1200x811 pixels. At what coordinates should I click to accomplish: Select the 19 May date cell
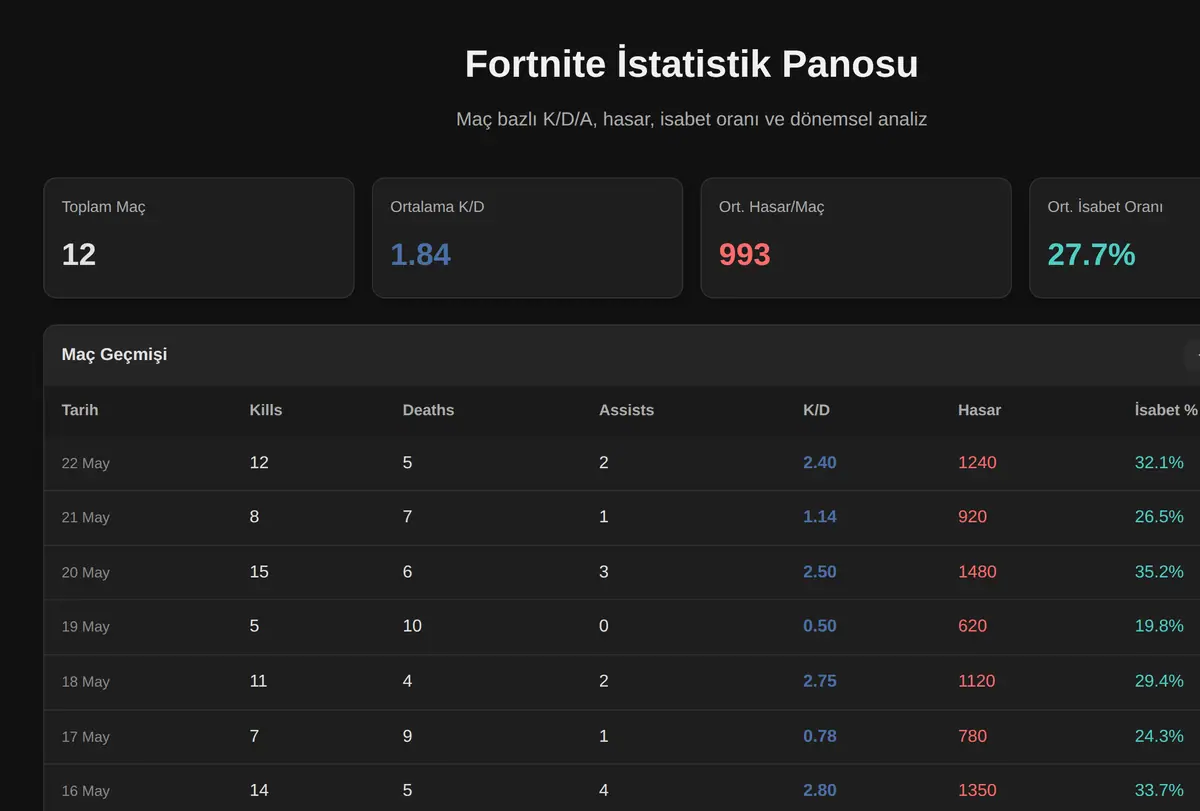pos(86,626)
